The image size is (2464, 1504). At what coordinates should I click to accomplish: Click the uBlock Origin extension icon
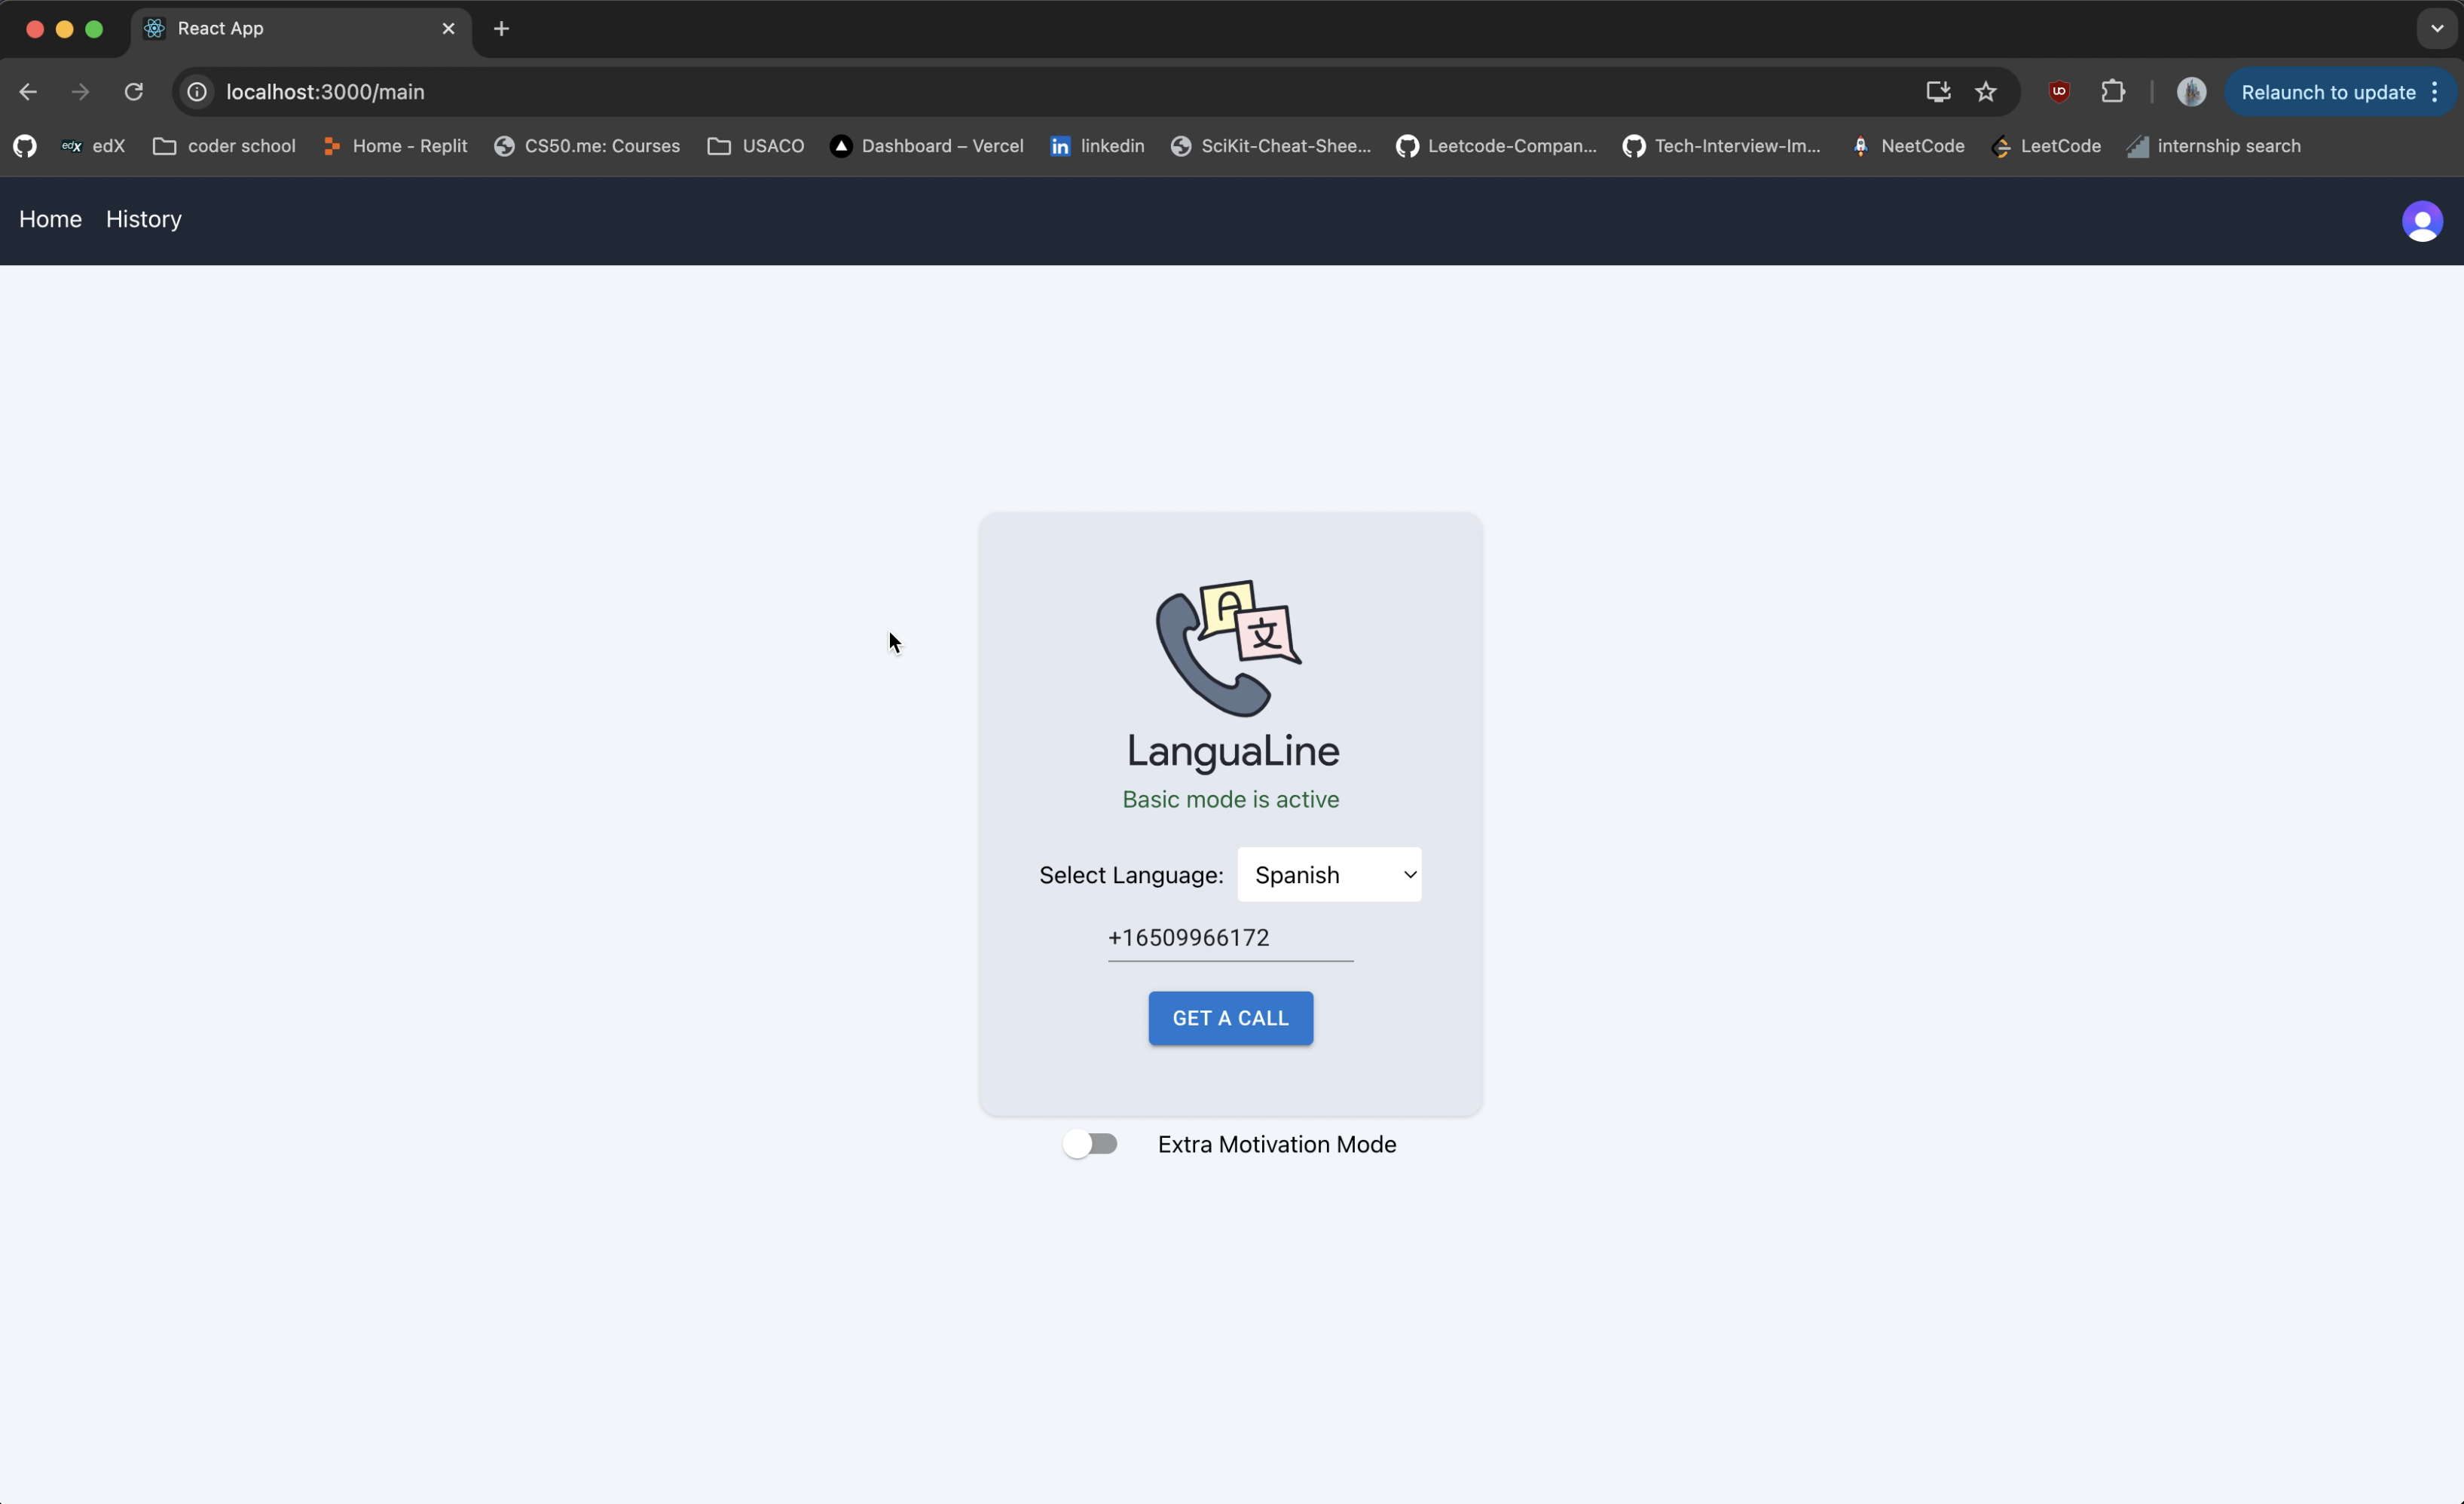(x=2058, y=92)
